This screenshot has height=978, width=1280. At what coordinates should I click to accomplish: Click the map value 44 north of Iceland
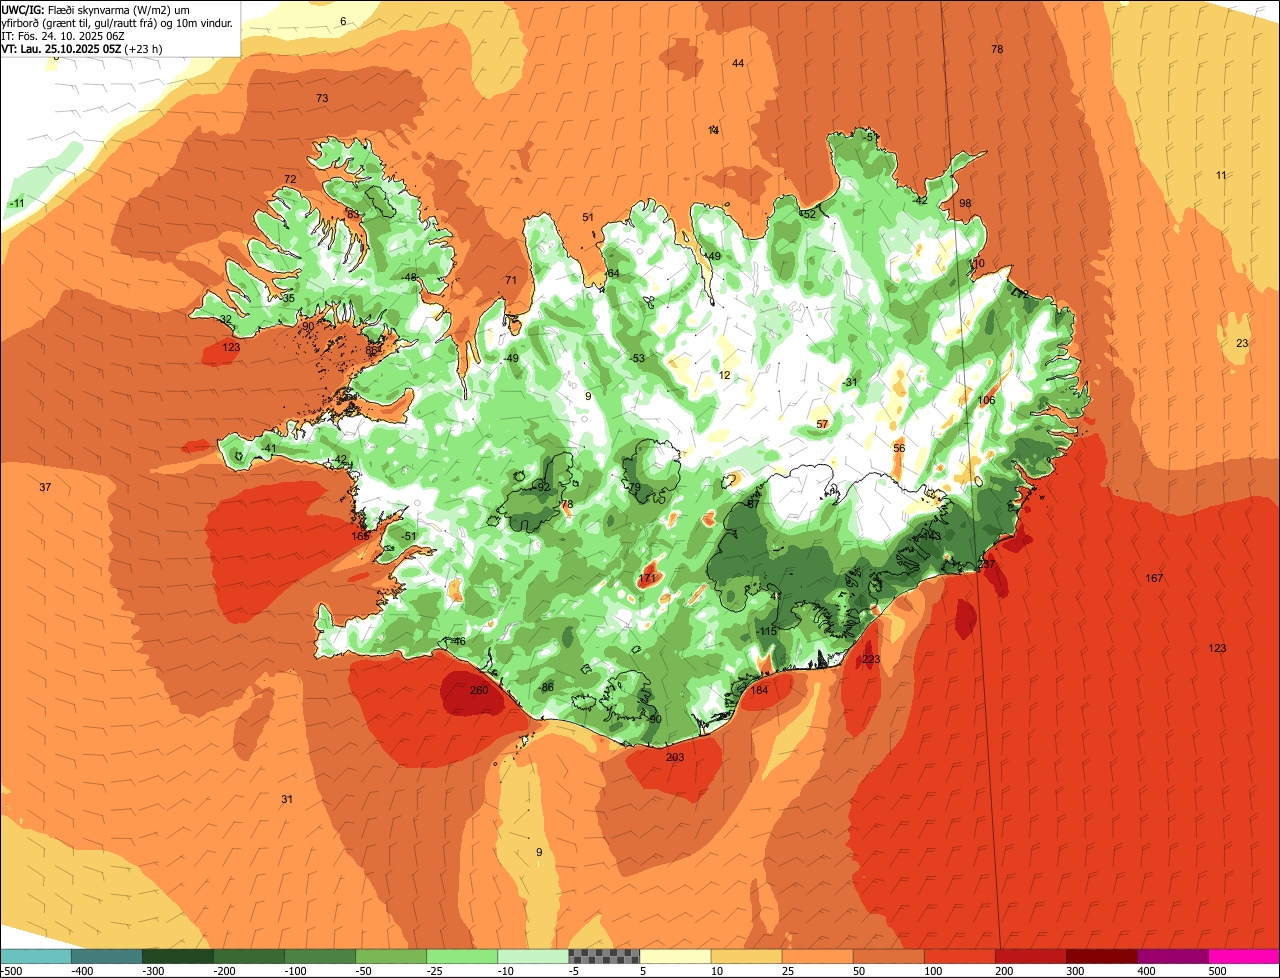coord(738,63)
